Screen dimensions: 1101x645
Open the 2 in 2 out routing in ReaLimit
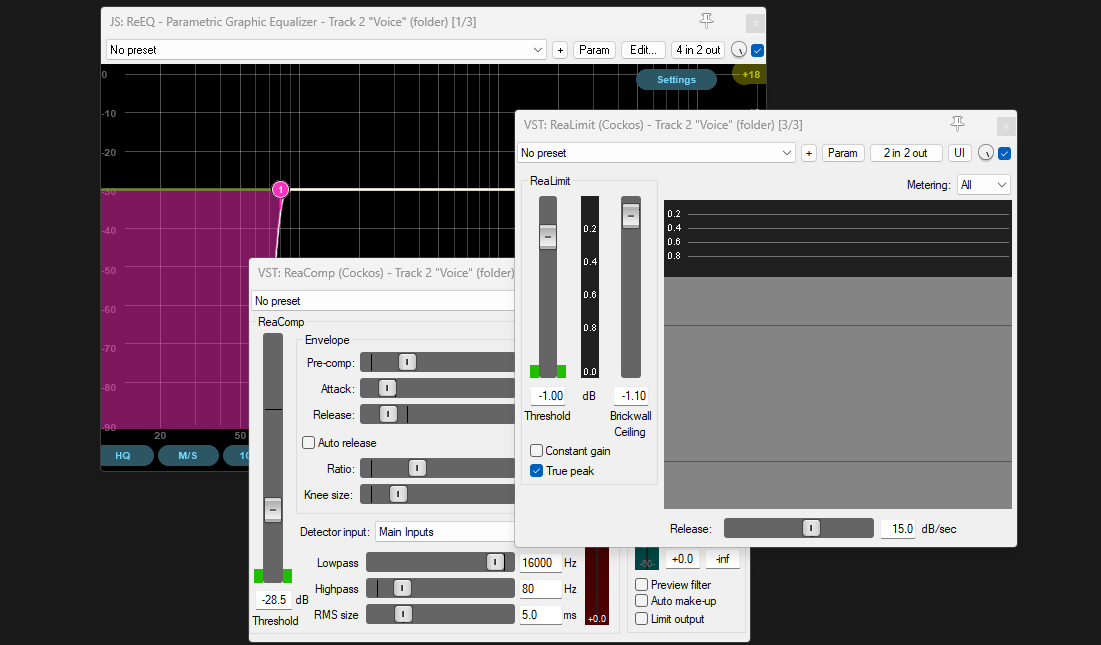click(906, 153)
